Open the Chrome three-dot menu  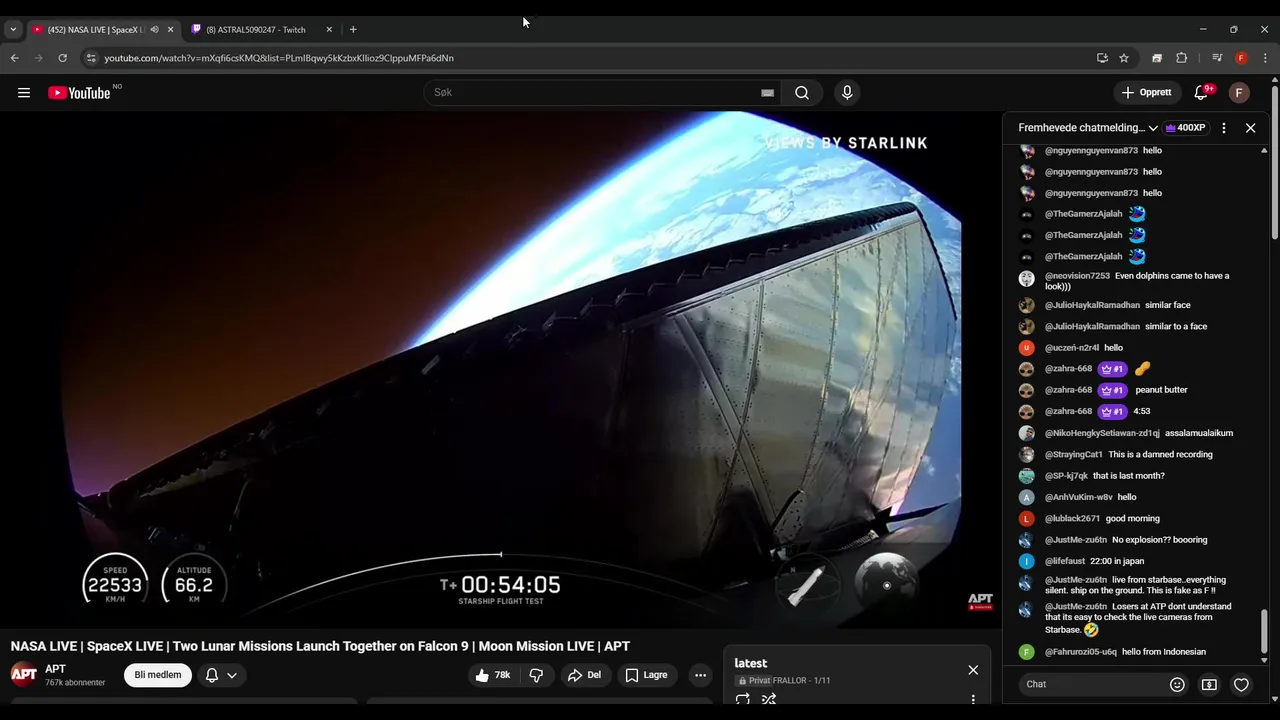[1265, 58]
